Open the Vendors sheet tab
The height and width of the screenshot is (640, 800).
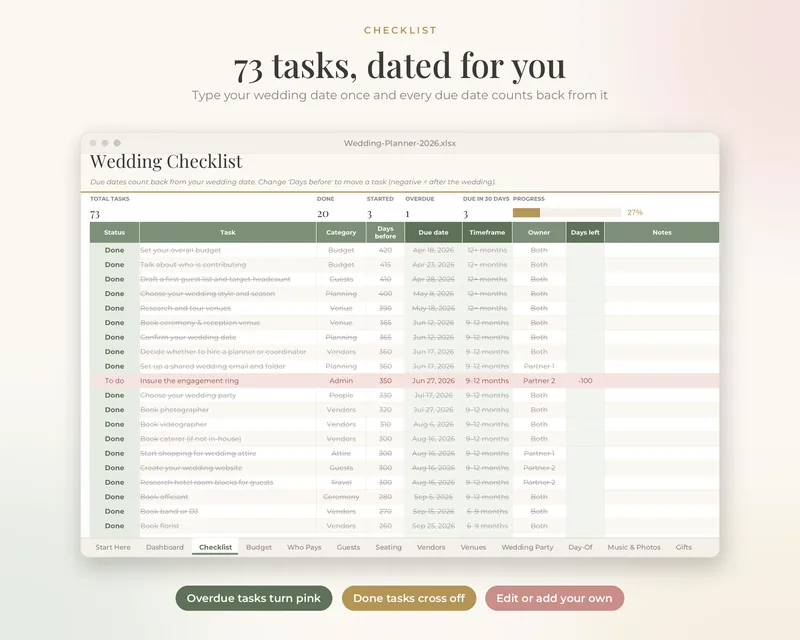(431, 547)
